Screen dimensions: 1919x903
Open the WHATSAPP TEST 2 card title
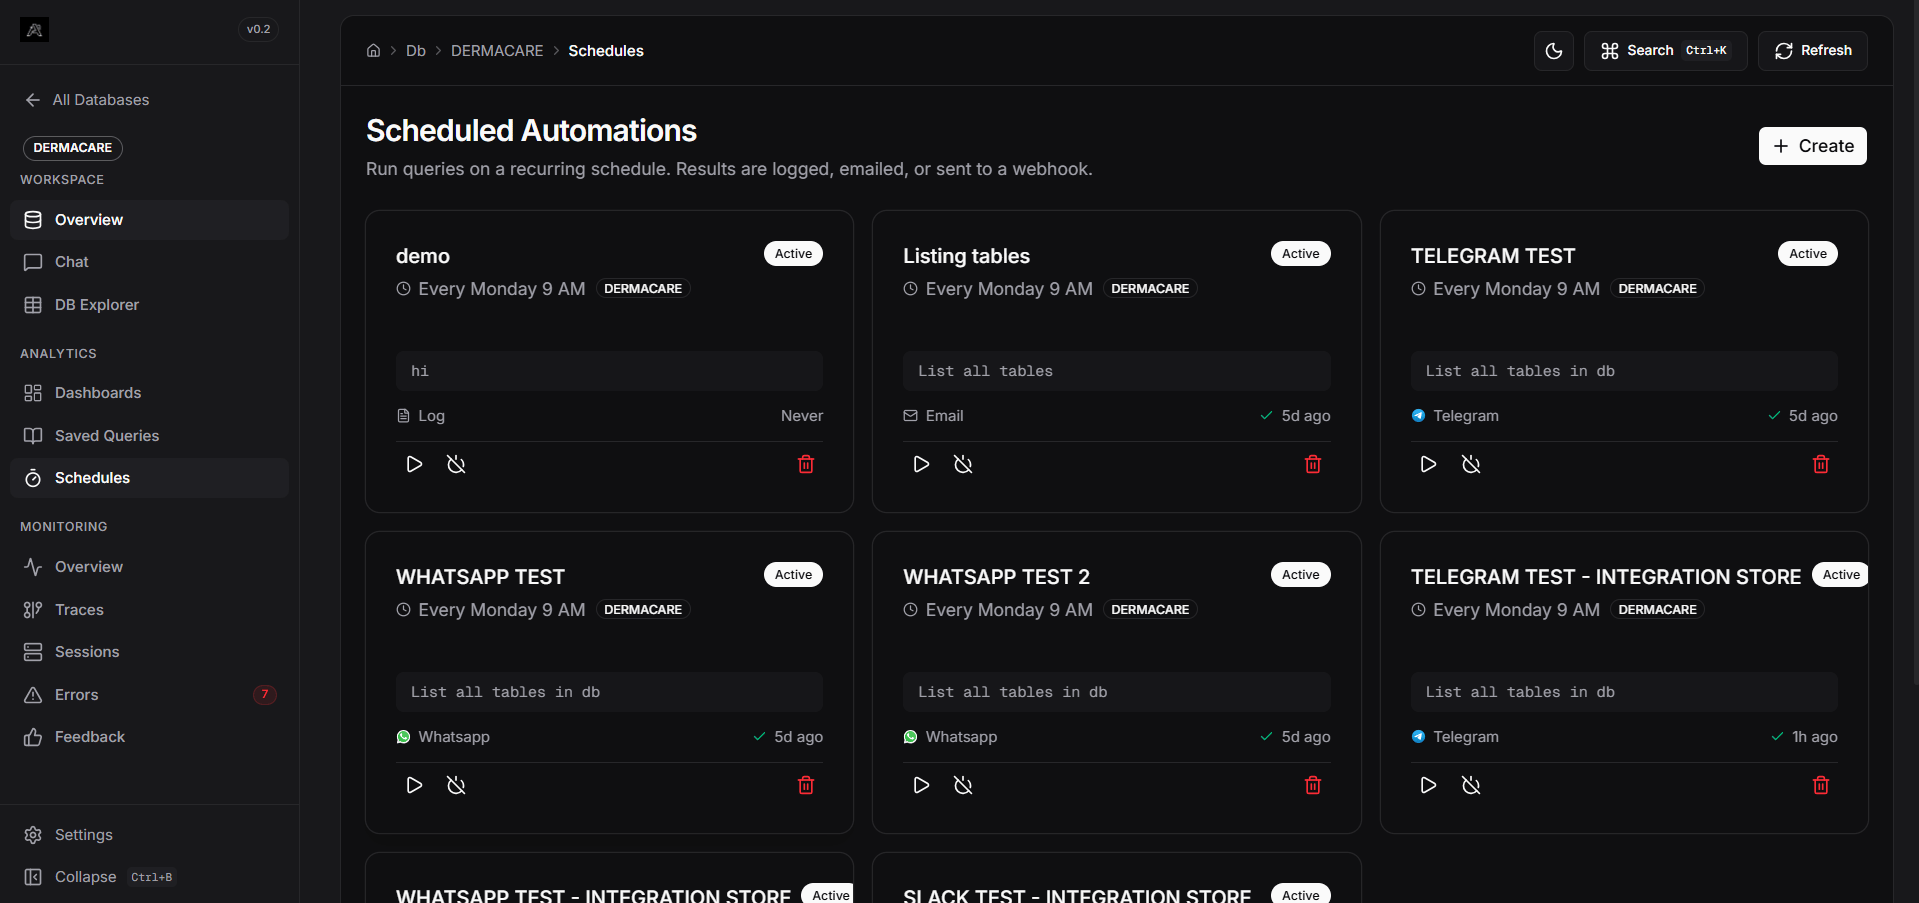996,577
